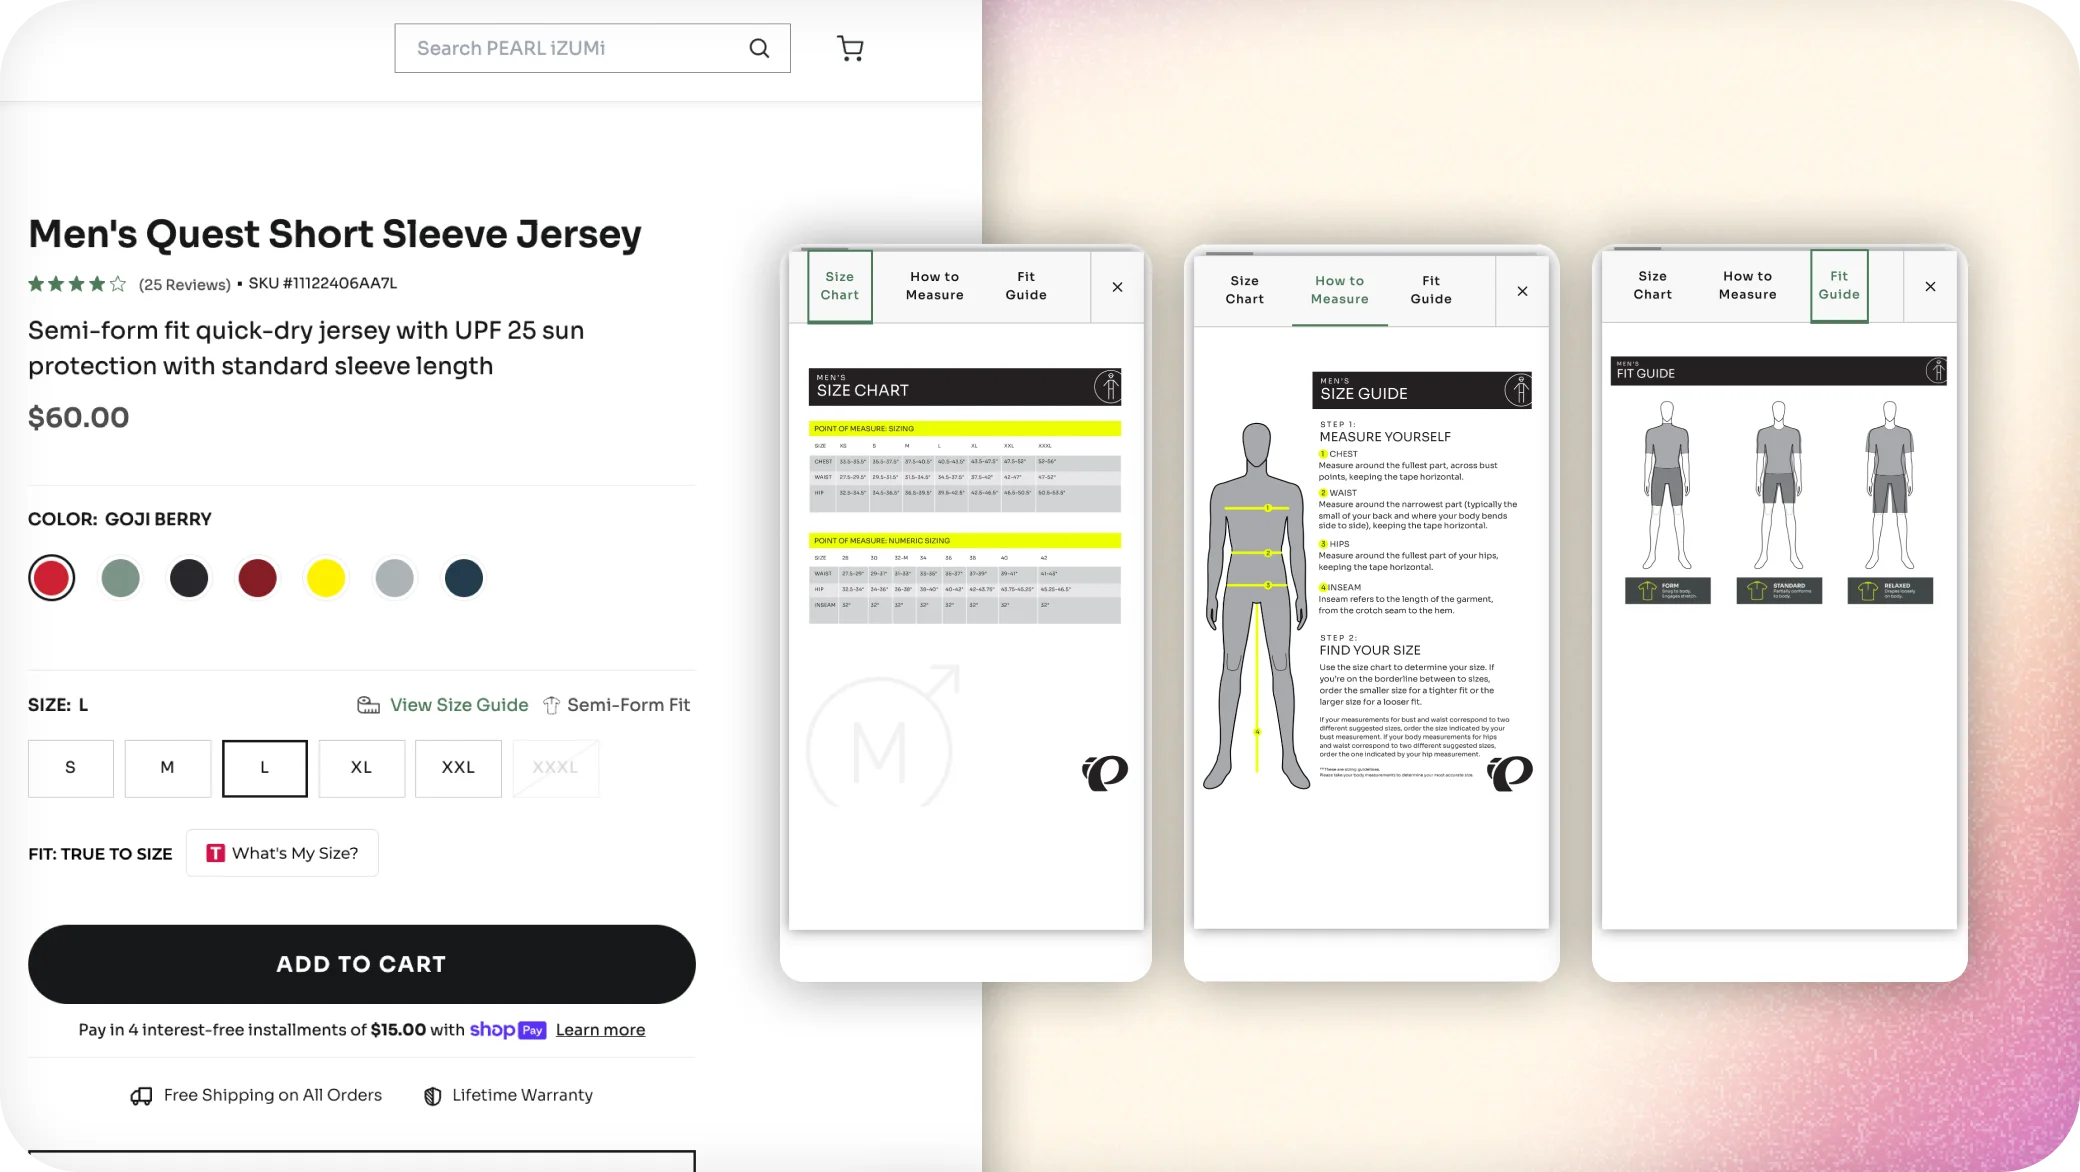Click the delivery truck icon for Free Shipping

(141, 1096)
